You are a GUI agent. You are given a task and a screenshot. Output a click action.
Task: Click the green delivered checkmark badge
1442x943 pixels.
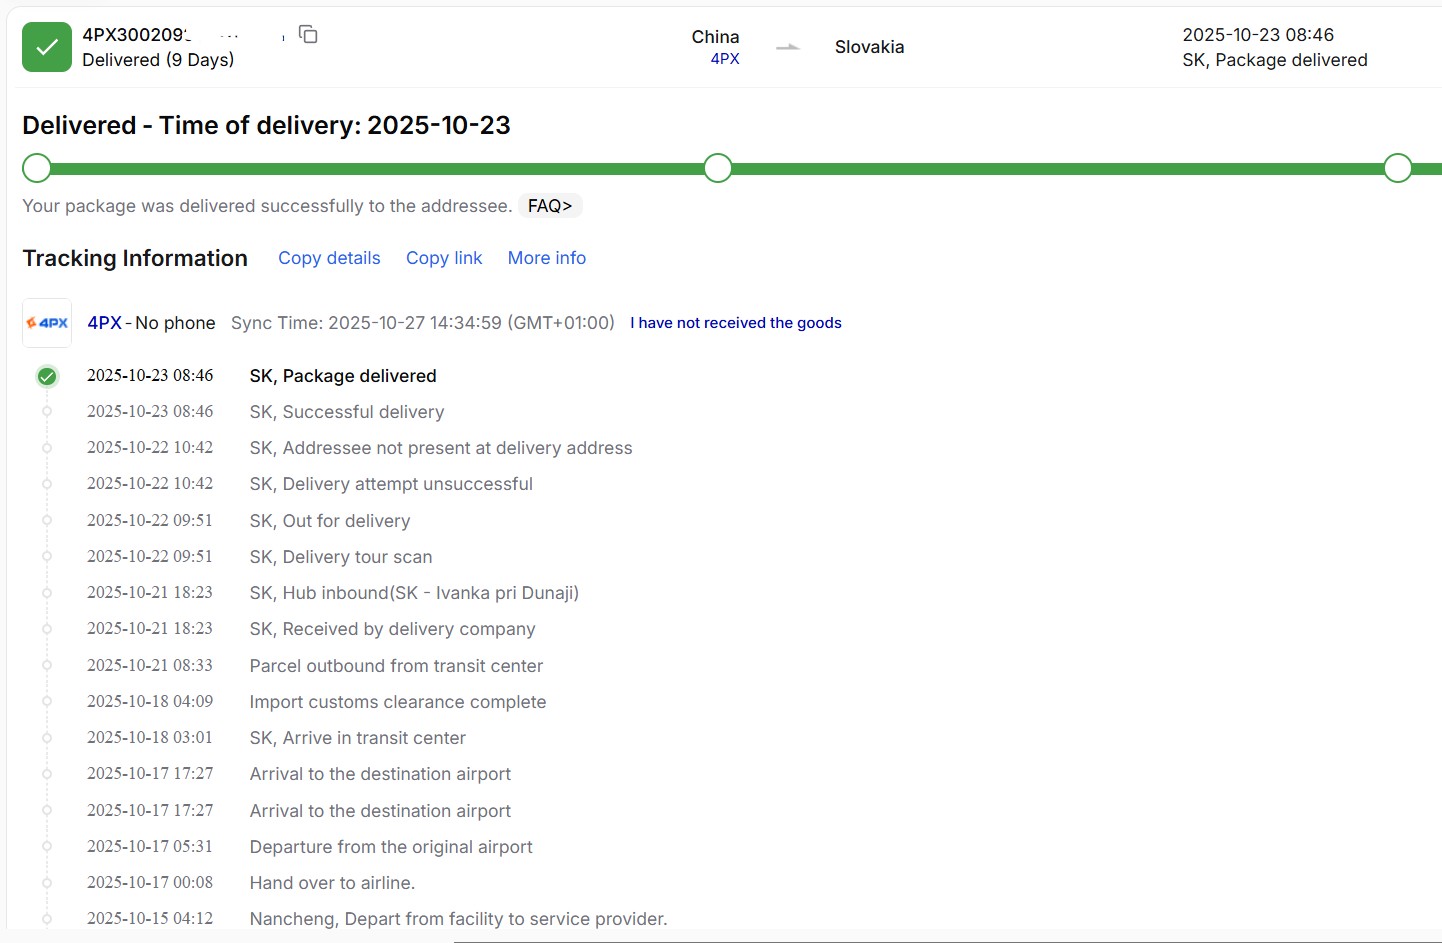click(47, 47)
